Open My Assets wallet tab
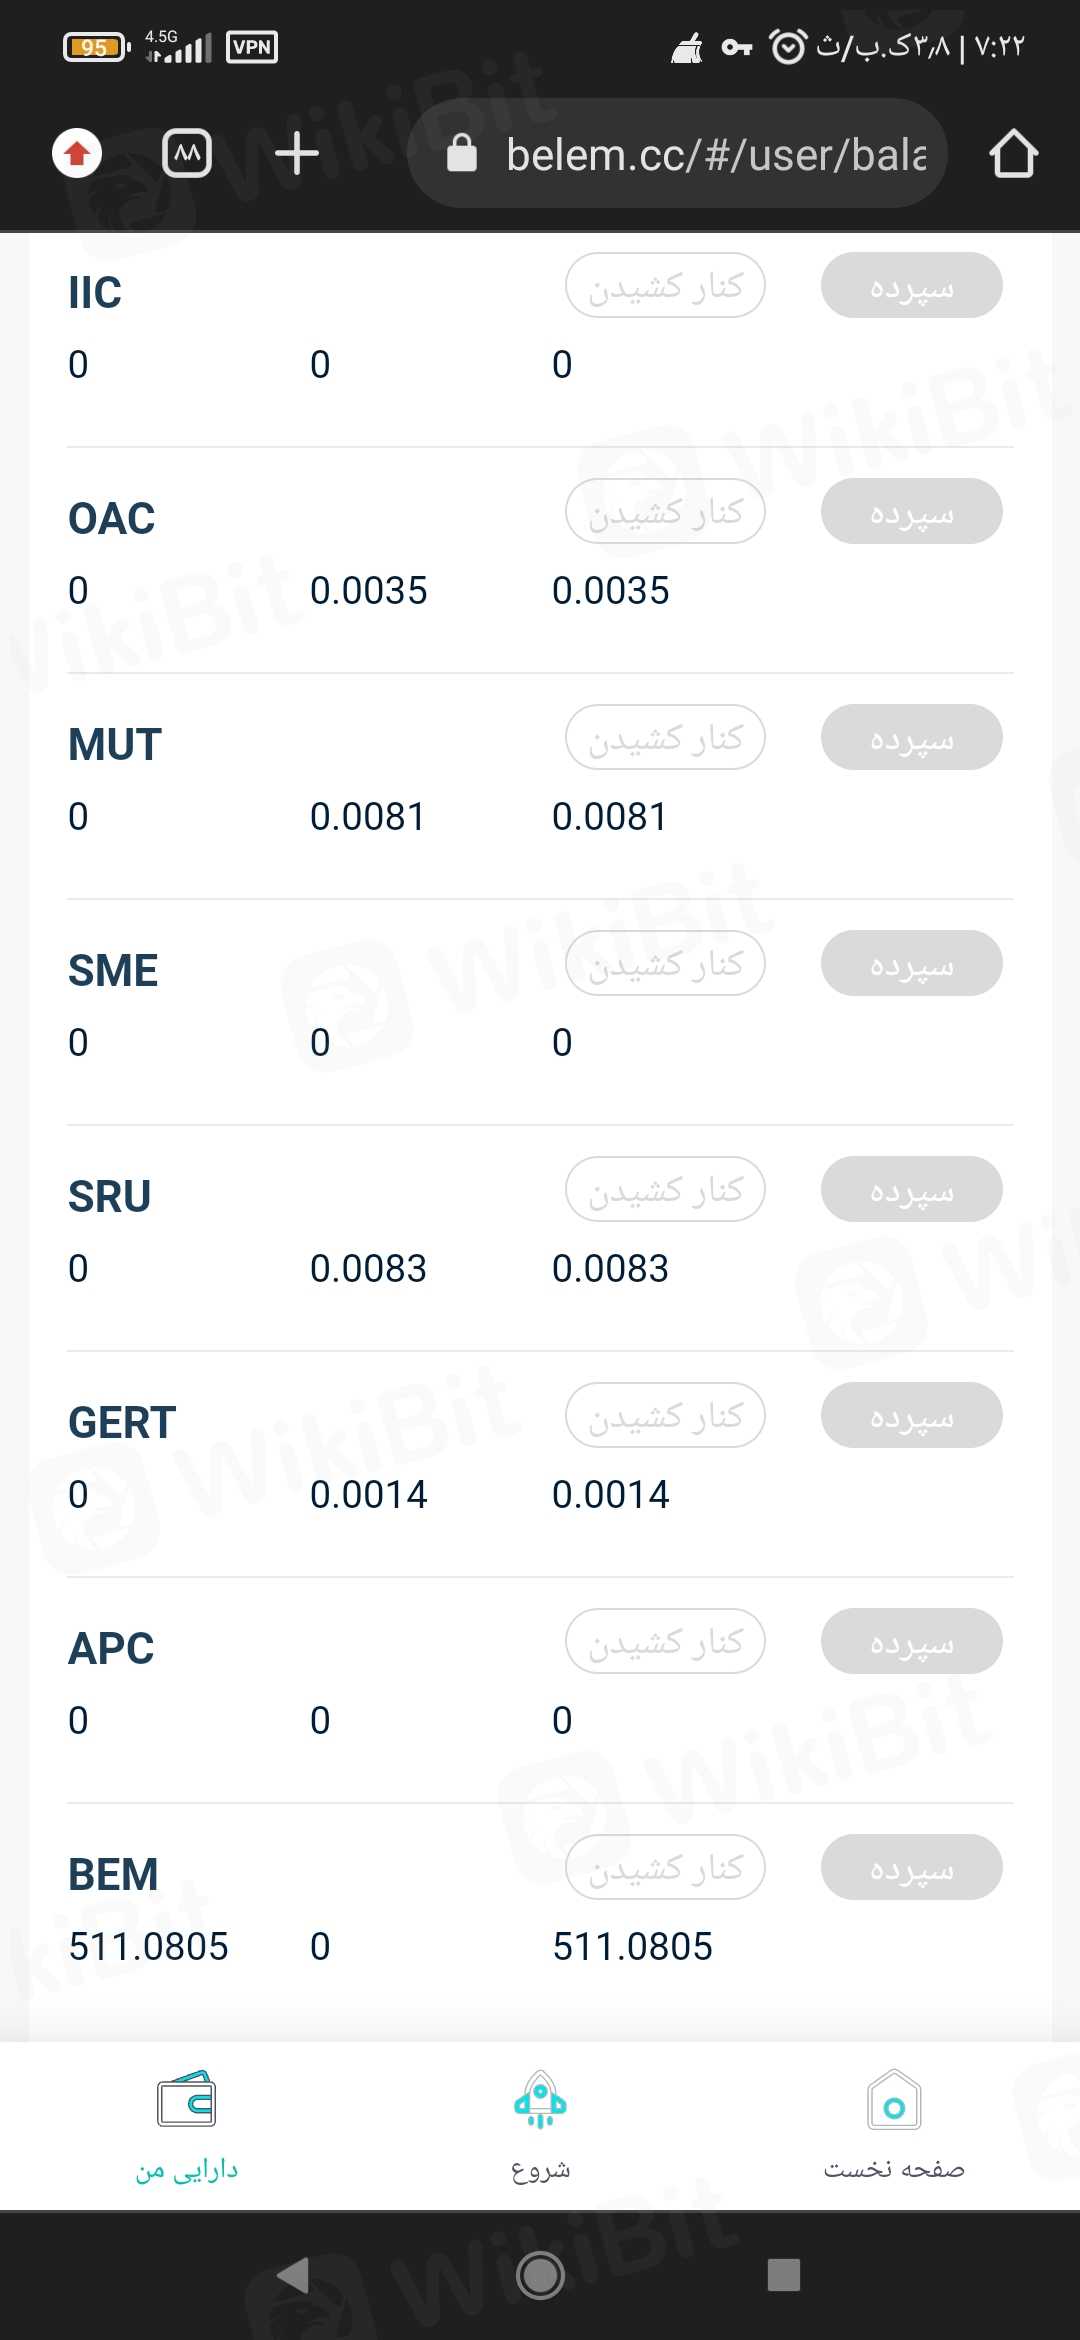The image size is (1080, 2340). tap(187, 2124)
